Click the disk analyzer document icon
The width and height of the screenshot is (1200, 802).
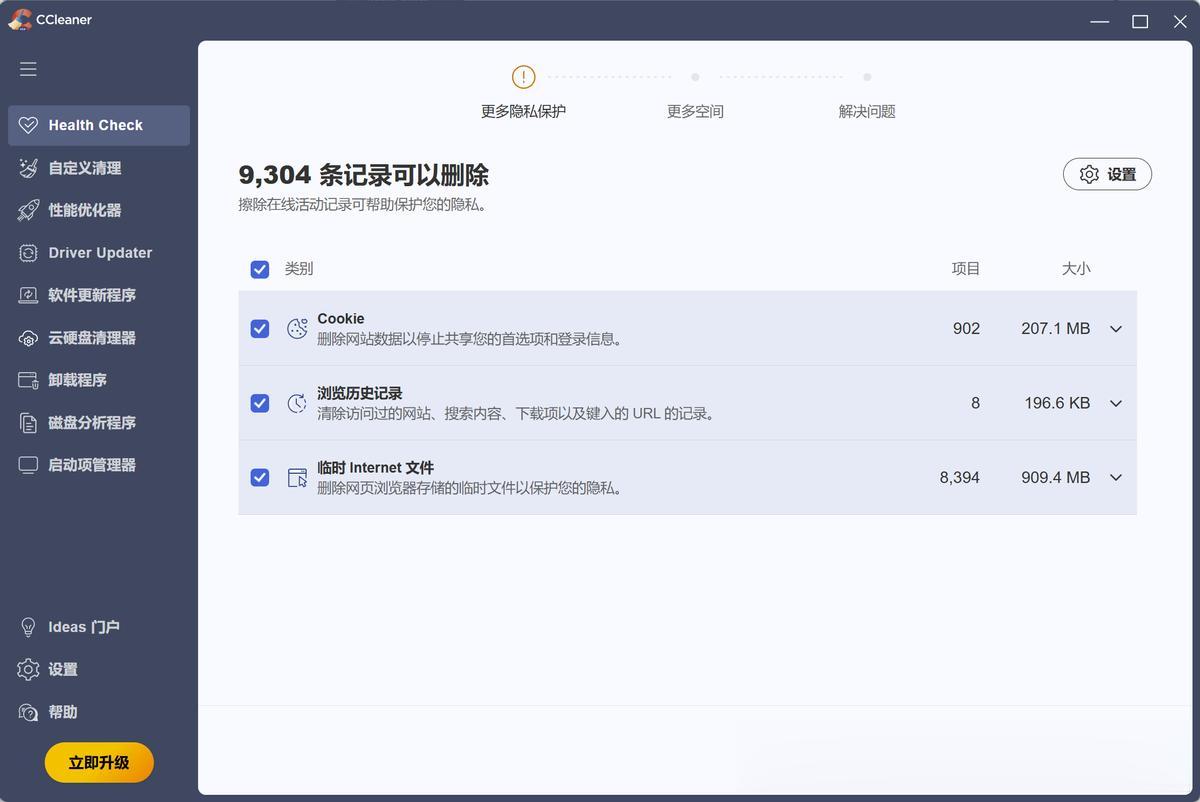tap(29, 423)
